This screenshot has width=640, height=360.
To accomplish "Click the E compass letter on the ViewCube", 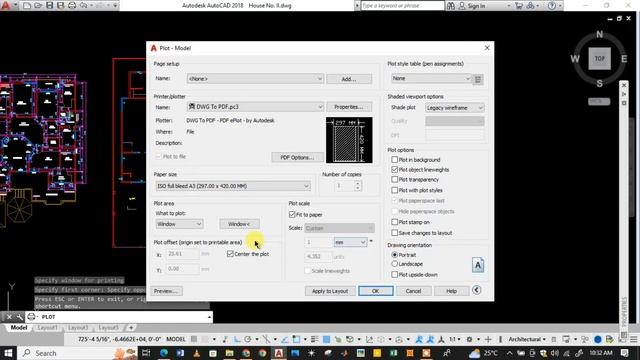I will [x=624, y=59].
